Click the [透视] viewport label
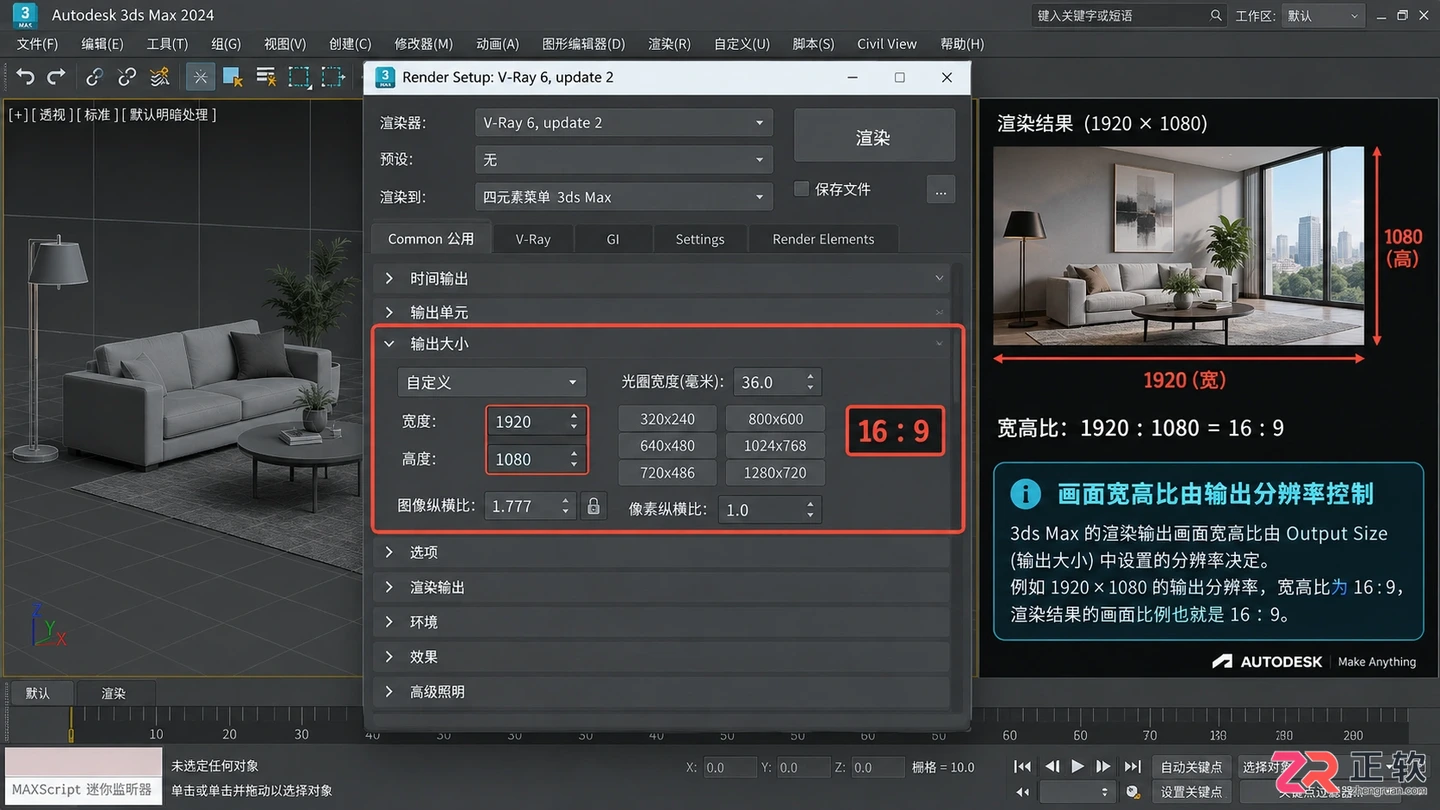Image resolution: width=1440 pixels, height=810 pixels. pyautogui.click(x=52, y=115)
